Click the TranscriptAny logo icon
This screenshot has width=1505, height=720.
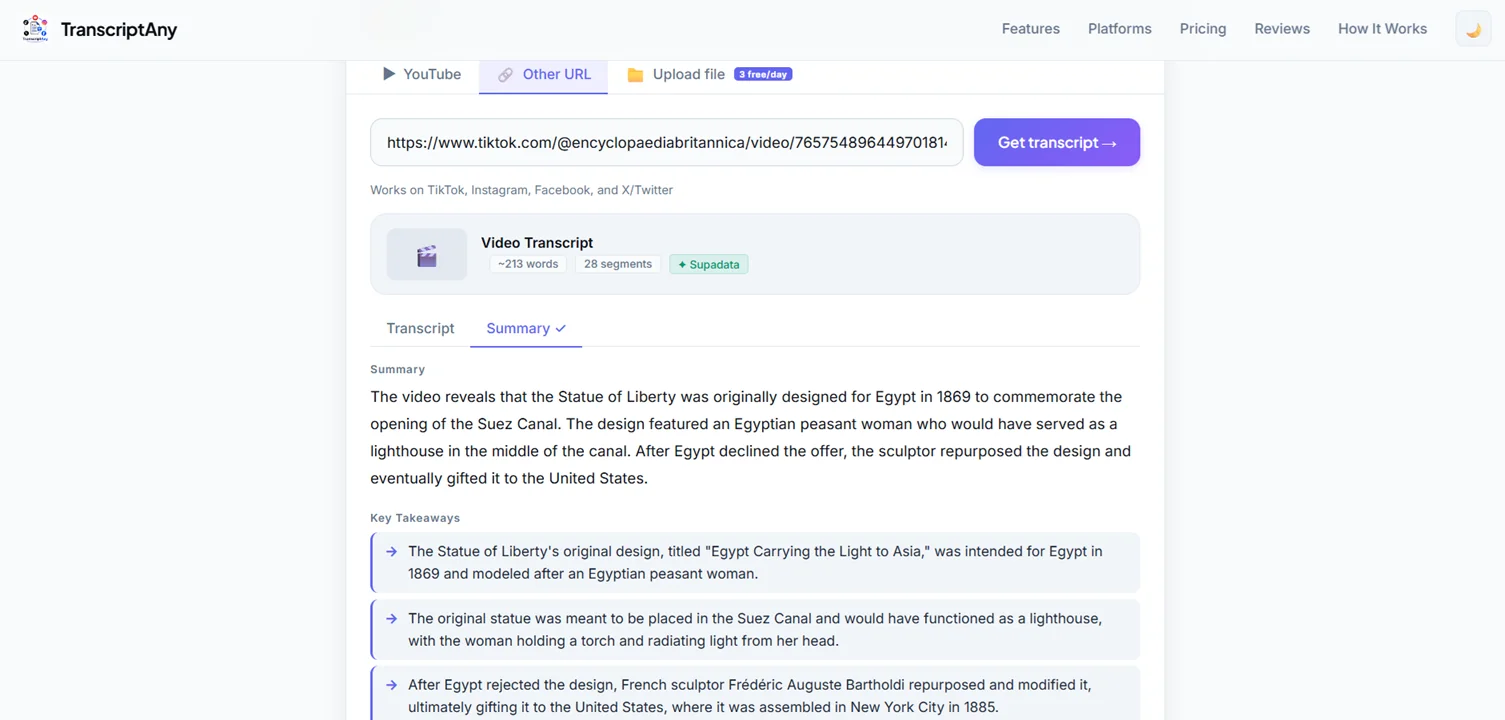coord(35,29)
